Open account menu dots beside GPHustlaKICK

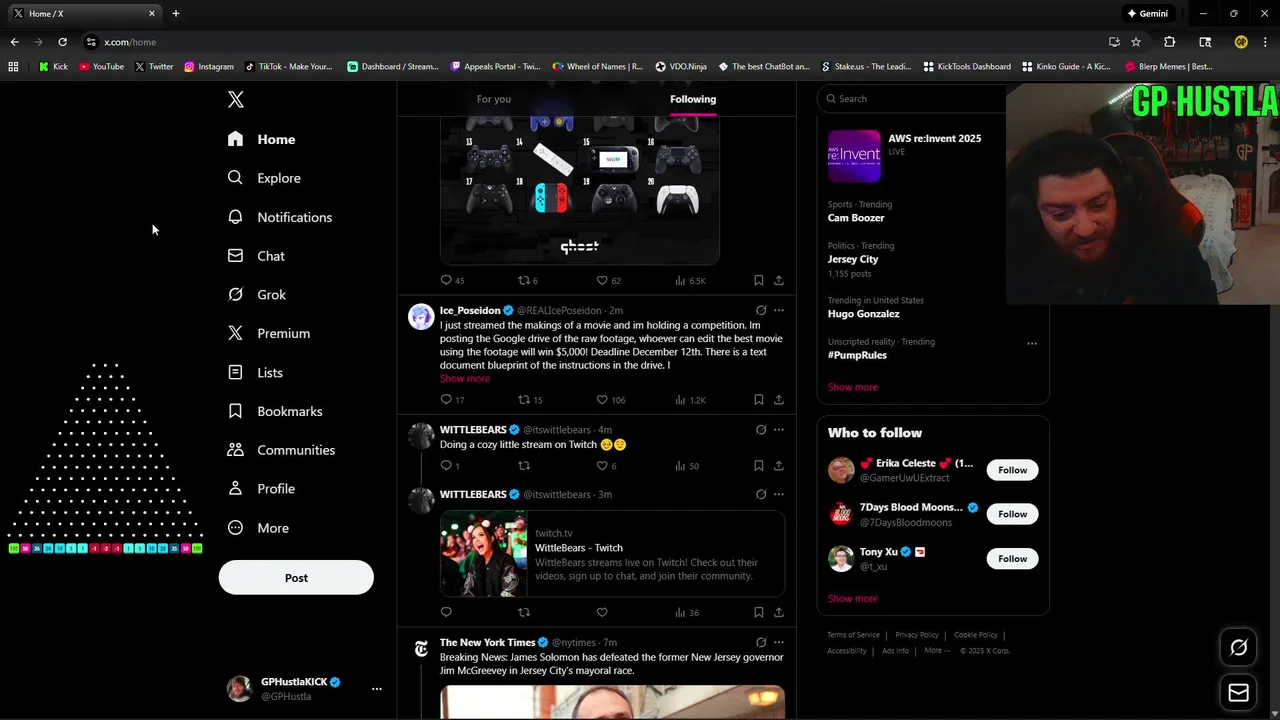click(377, 689)
